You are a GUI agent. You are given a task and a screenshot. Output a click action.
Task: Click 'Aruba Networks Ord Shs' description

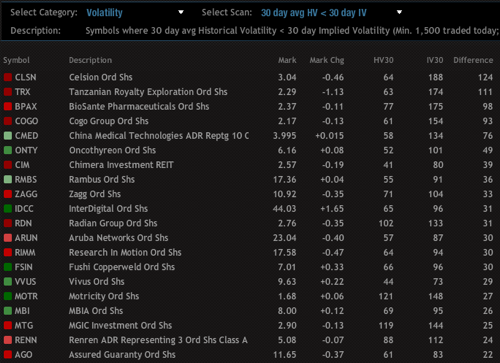click(118, 238)
